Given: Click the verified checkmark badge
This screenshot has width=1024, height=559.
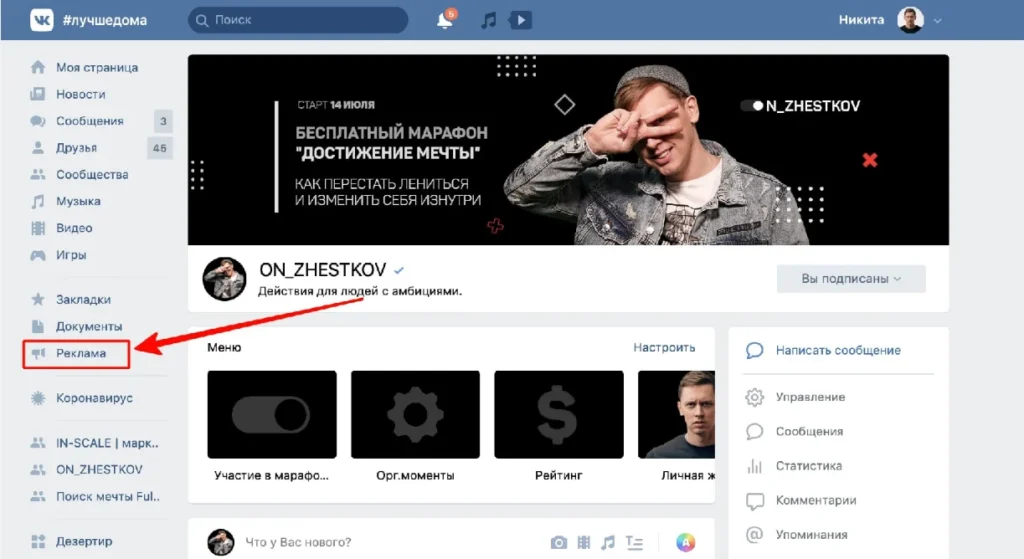Looking at the screenshot, I should [399, 270].
